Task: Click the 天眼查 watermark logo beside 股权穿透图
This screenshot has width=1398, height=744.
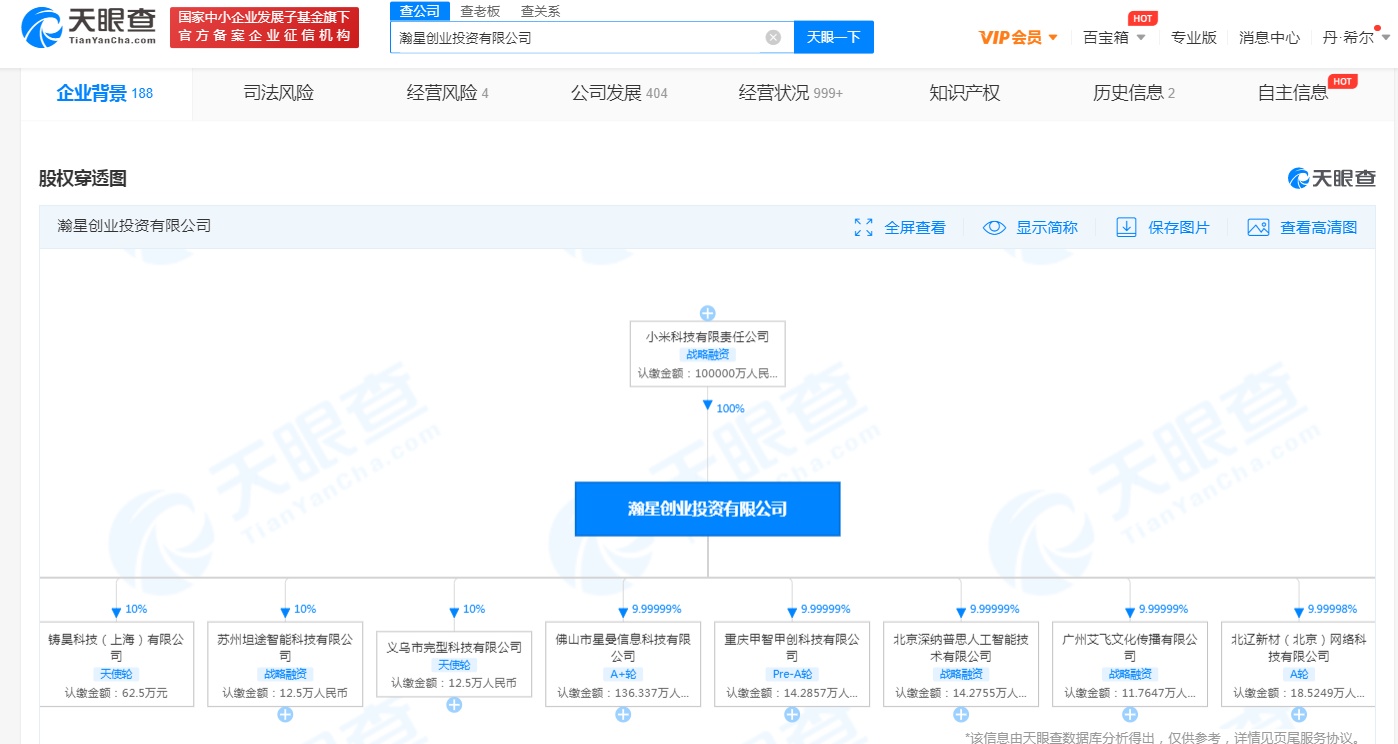Action: coord(1331,178)
